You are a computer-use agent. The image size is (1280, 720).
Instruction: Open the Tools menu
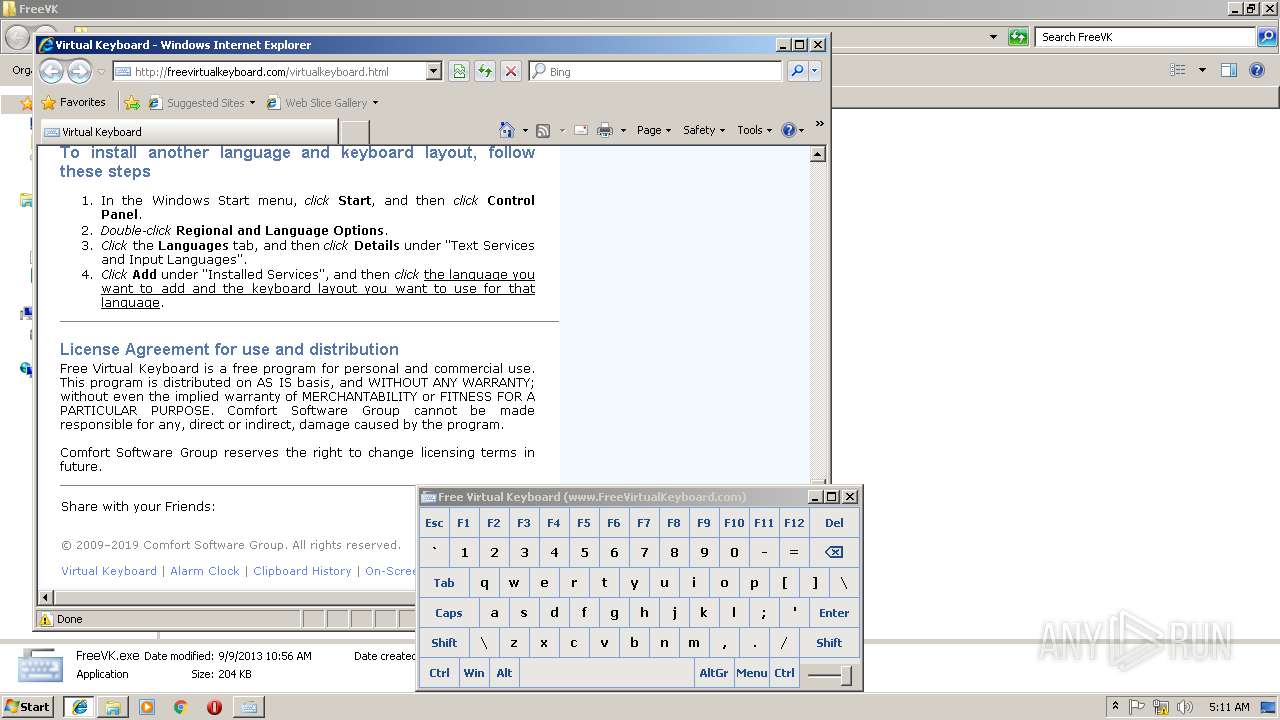click(754, 130)
